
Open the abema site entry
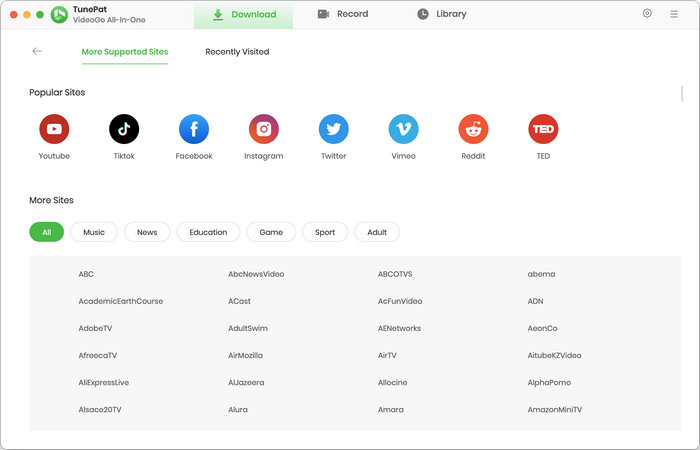542,274
